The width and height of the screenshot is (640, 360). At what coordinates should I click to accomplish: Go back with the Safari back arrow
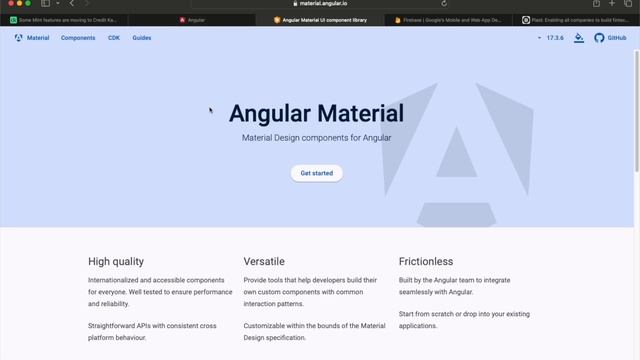[71, 3]
